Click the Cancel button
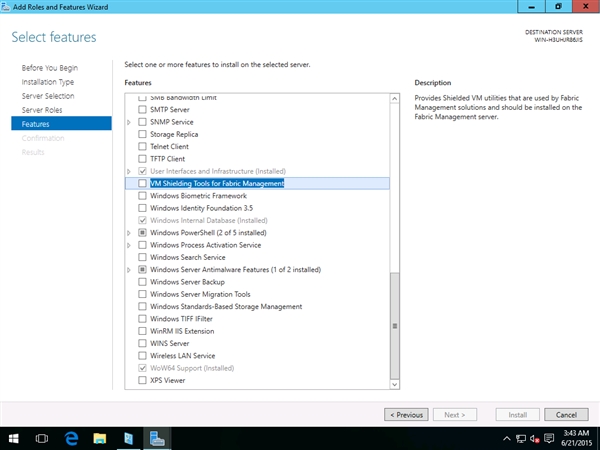The height and width of the screenshot is (450, 600). pos(566,415)
